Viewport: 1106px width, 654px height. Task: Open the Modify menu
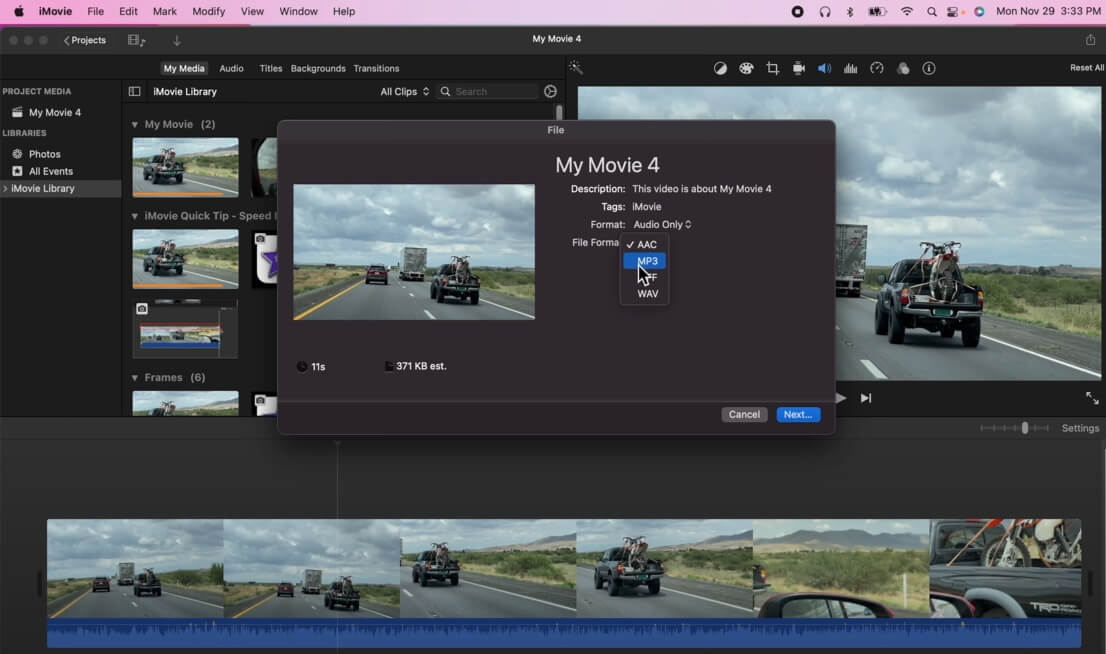[x=209, y=11]
